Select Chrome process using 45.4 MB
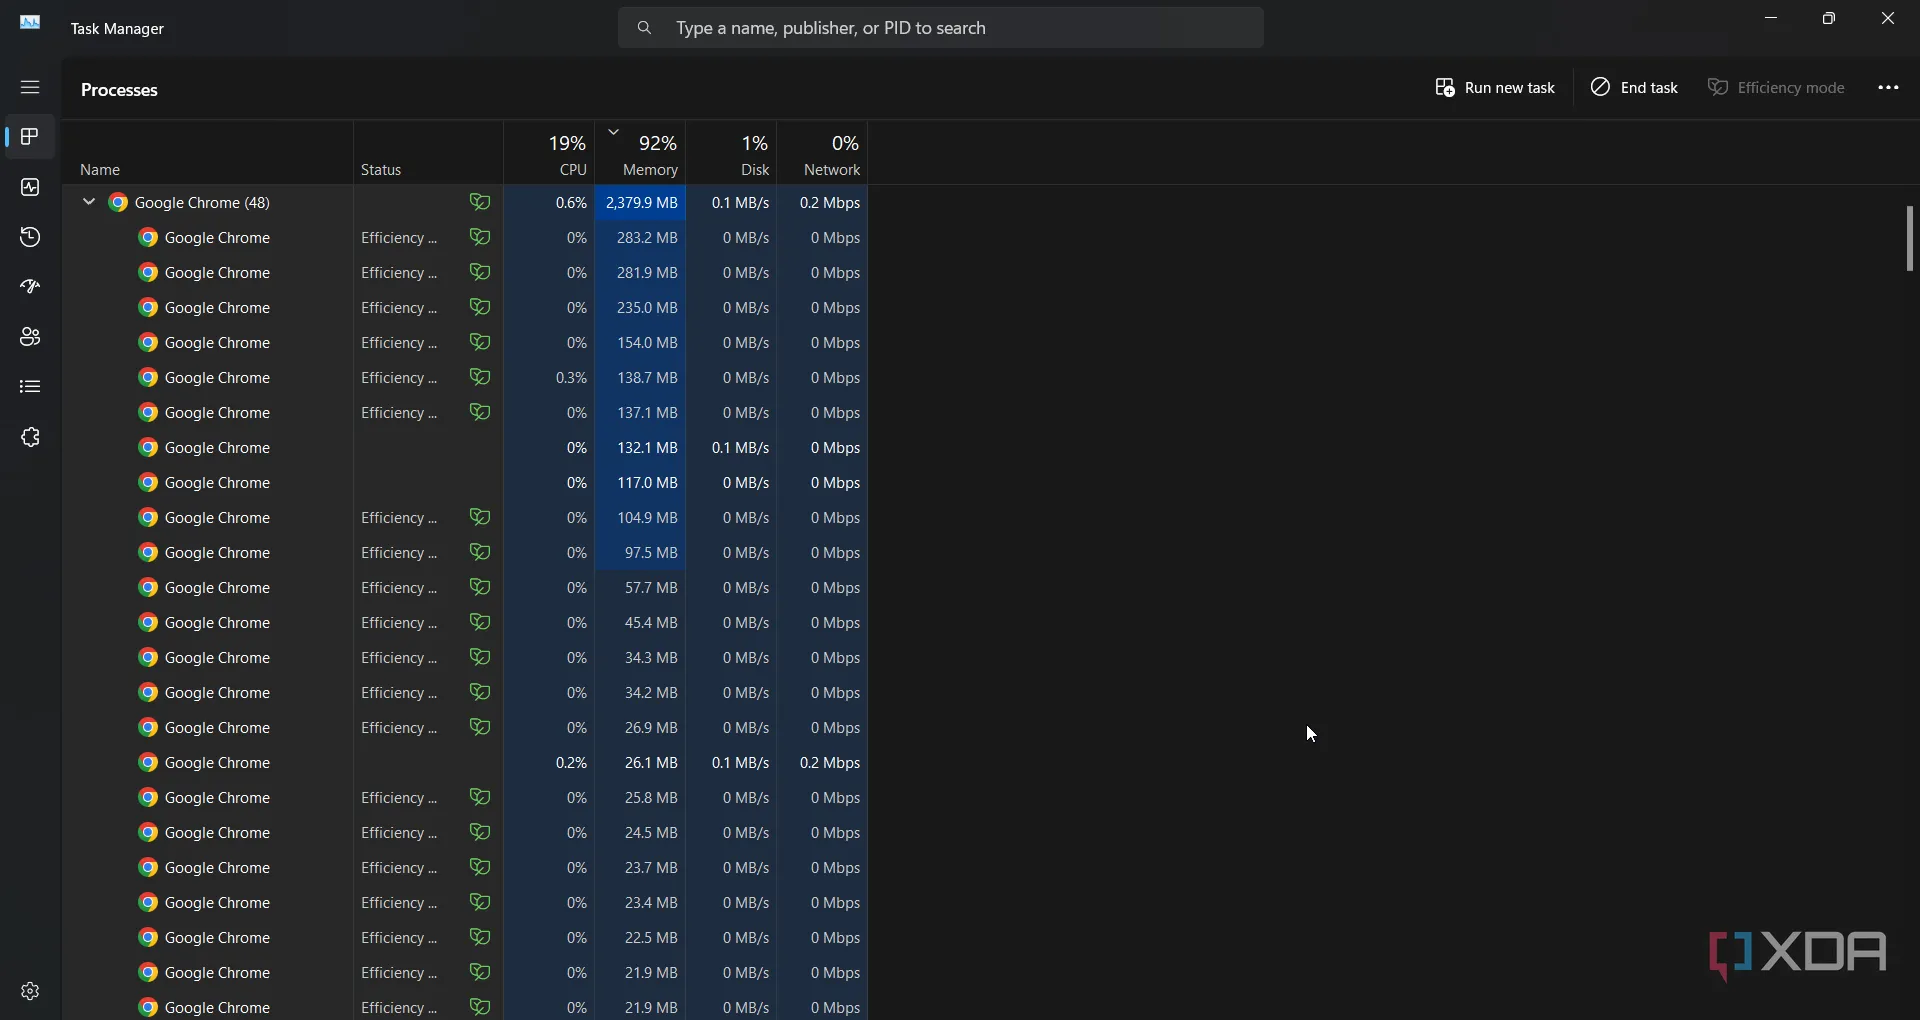The height and width of the screenshot is (1020, 1920). [466, 622]
